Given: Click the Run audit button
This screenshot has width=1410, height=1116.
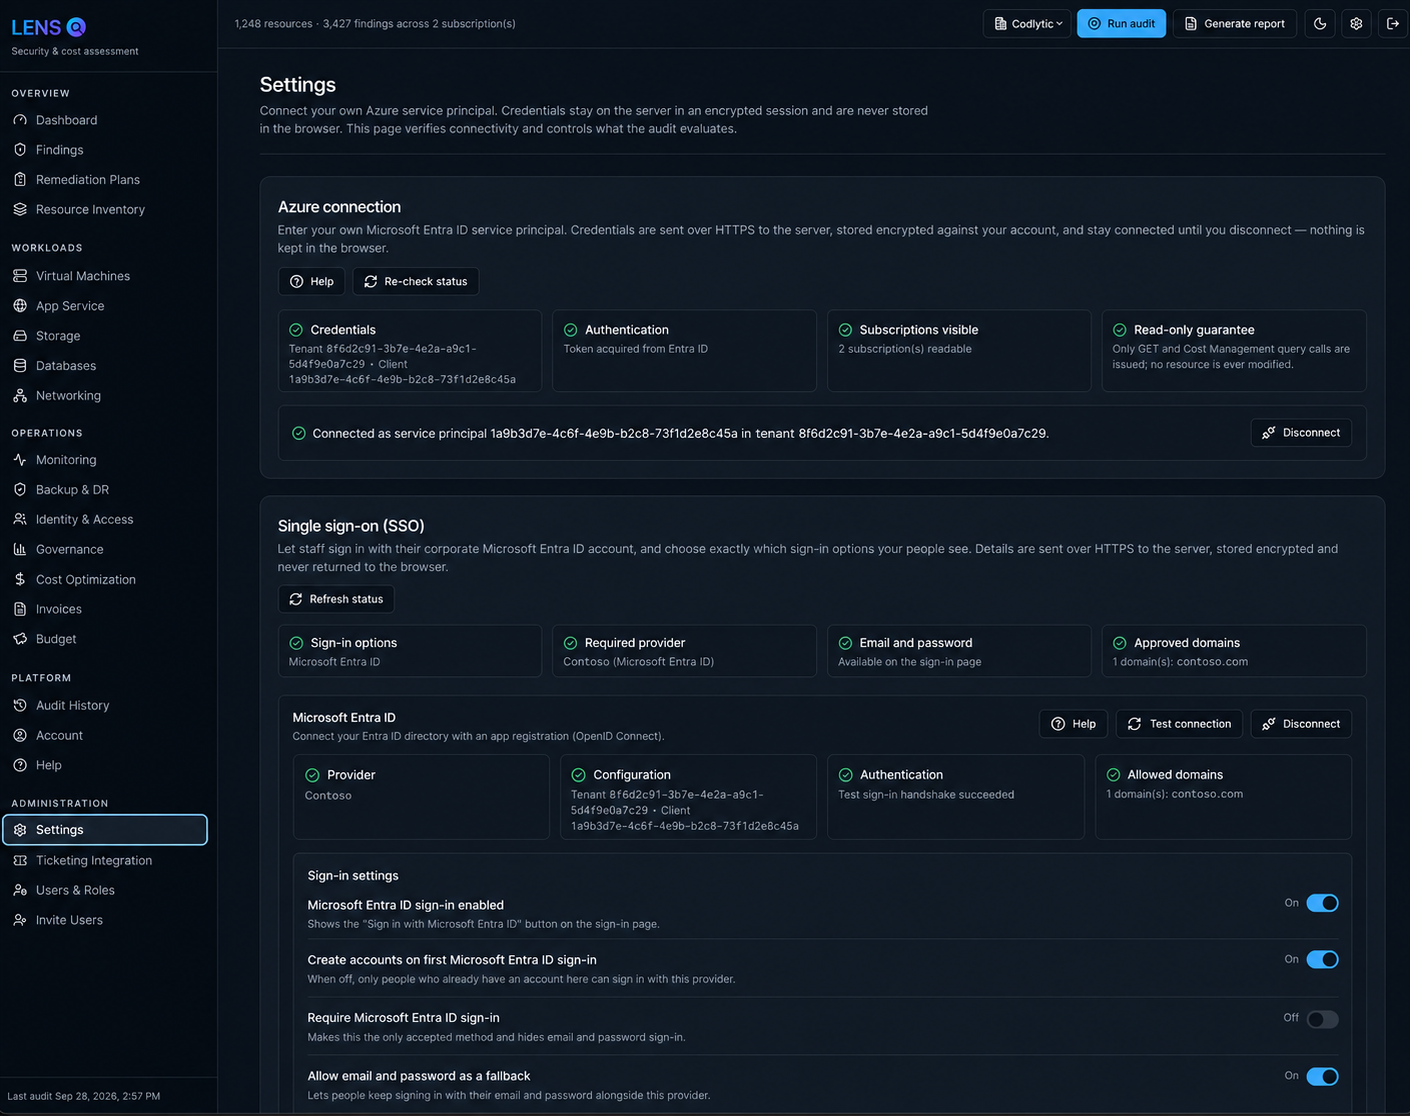Looking at the screenshot, I should [1121, 24].
